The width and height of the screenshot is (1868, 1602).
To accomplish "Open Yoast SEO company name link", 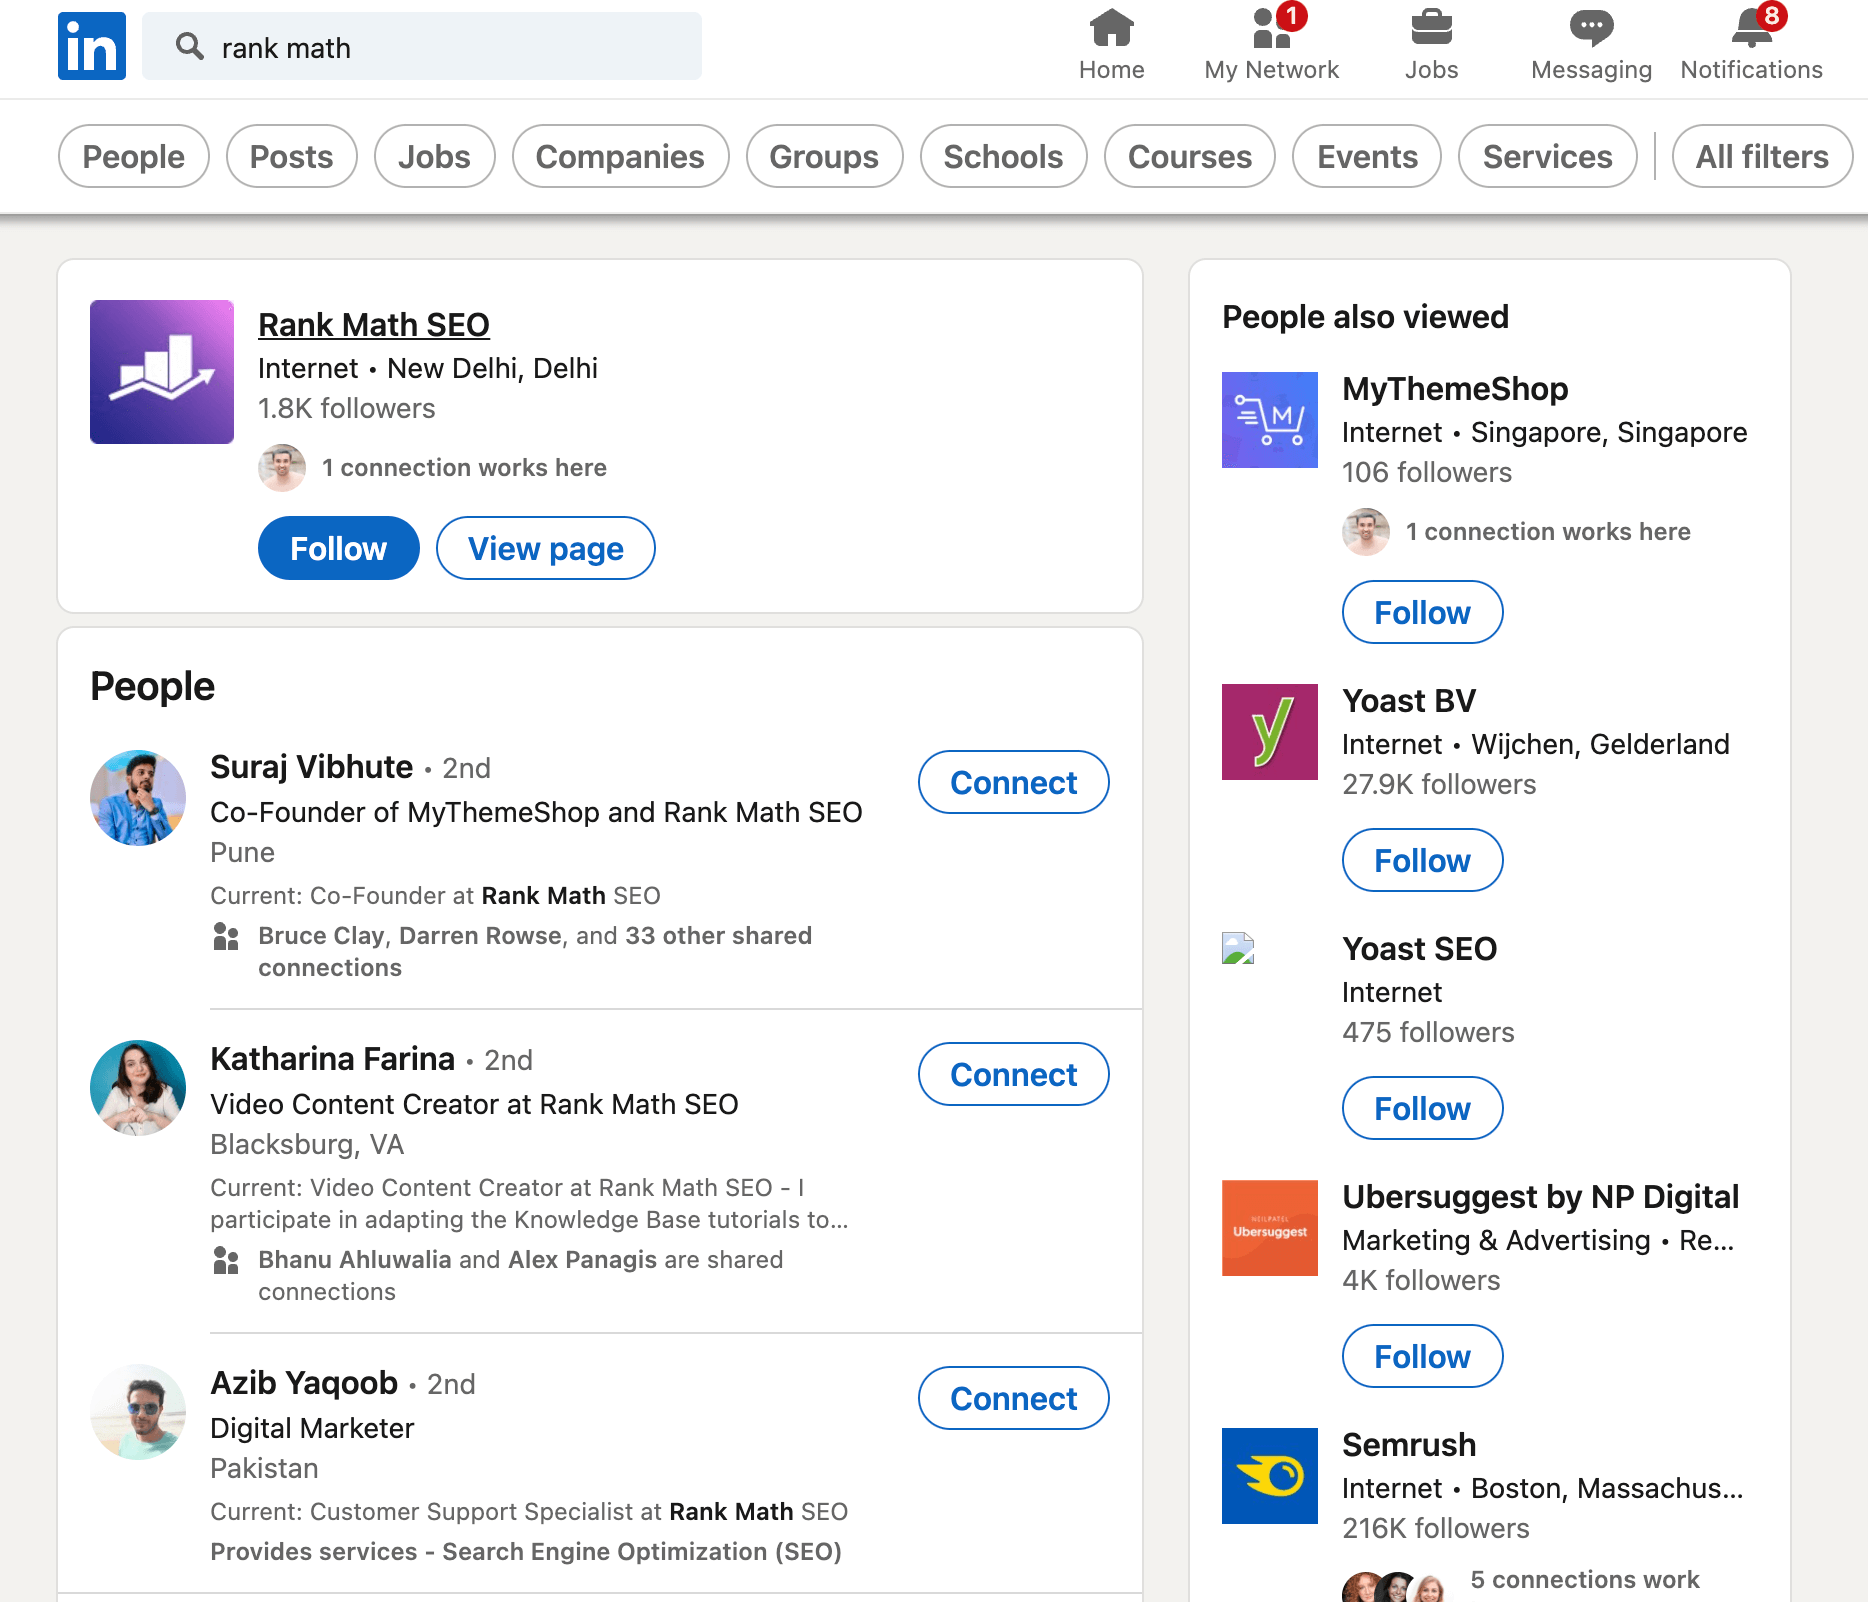I will 1420,949.
